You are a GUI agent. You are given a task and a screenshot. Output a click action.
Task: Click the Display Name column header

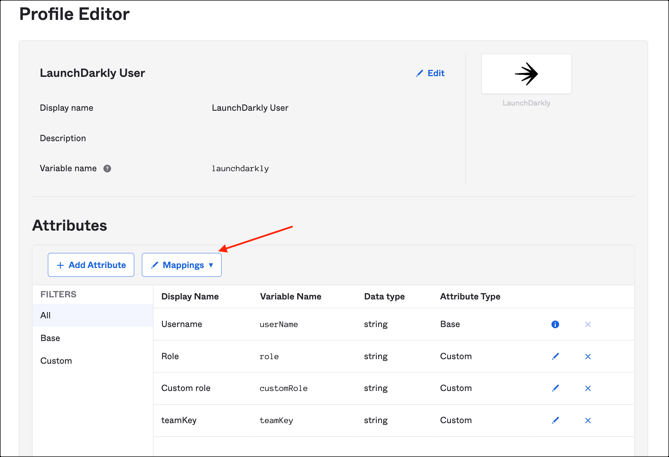tap(190, 296)
